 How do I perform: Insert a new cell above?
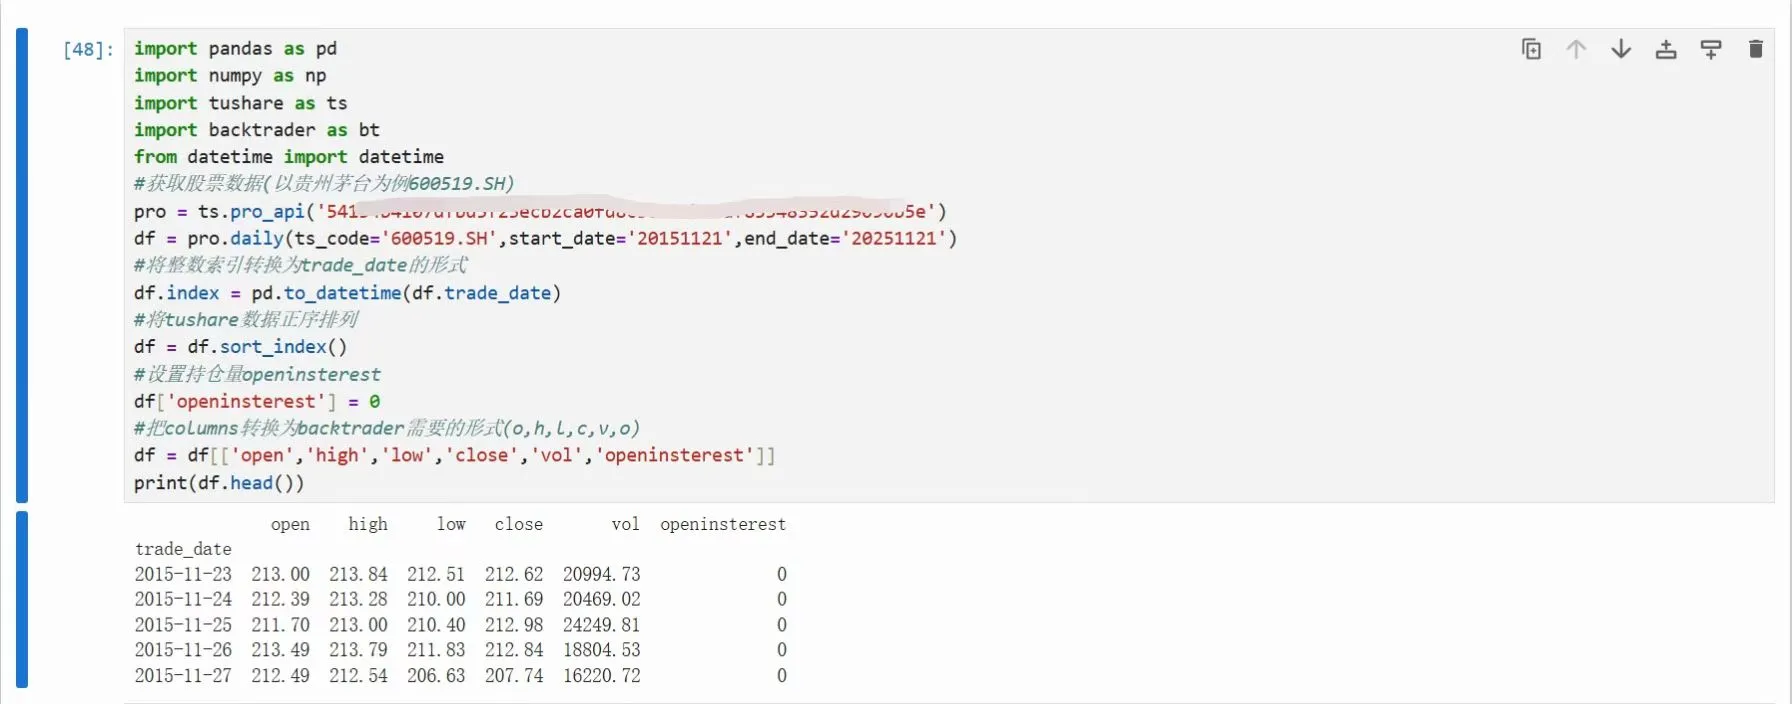[x=1666, y=49]
